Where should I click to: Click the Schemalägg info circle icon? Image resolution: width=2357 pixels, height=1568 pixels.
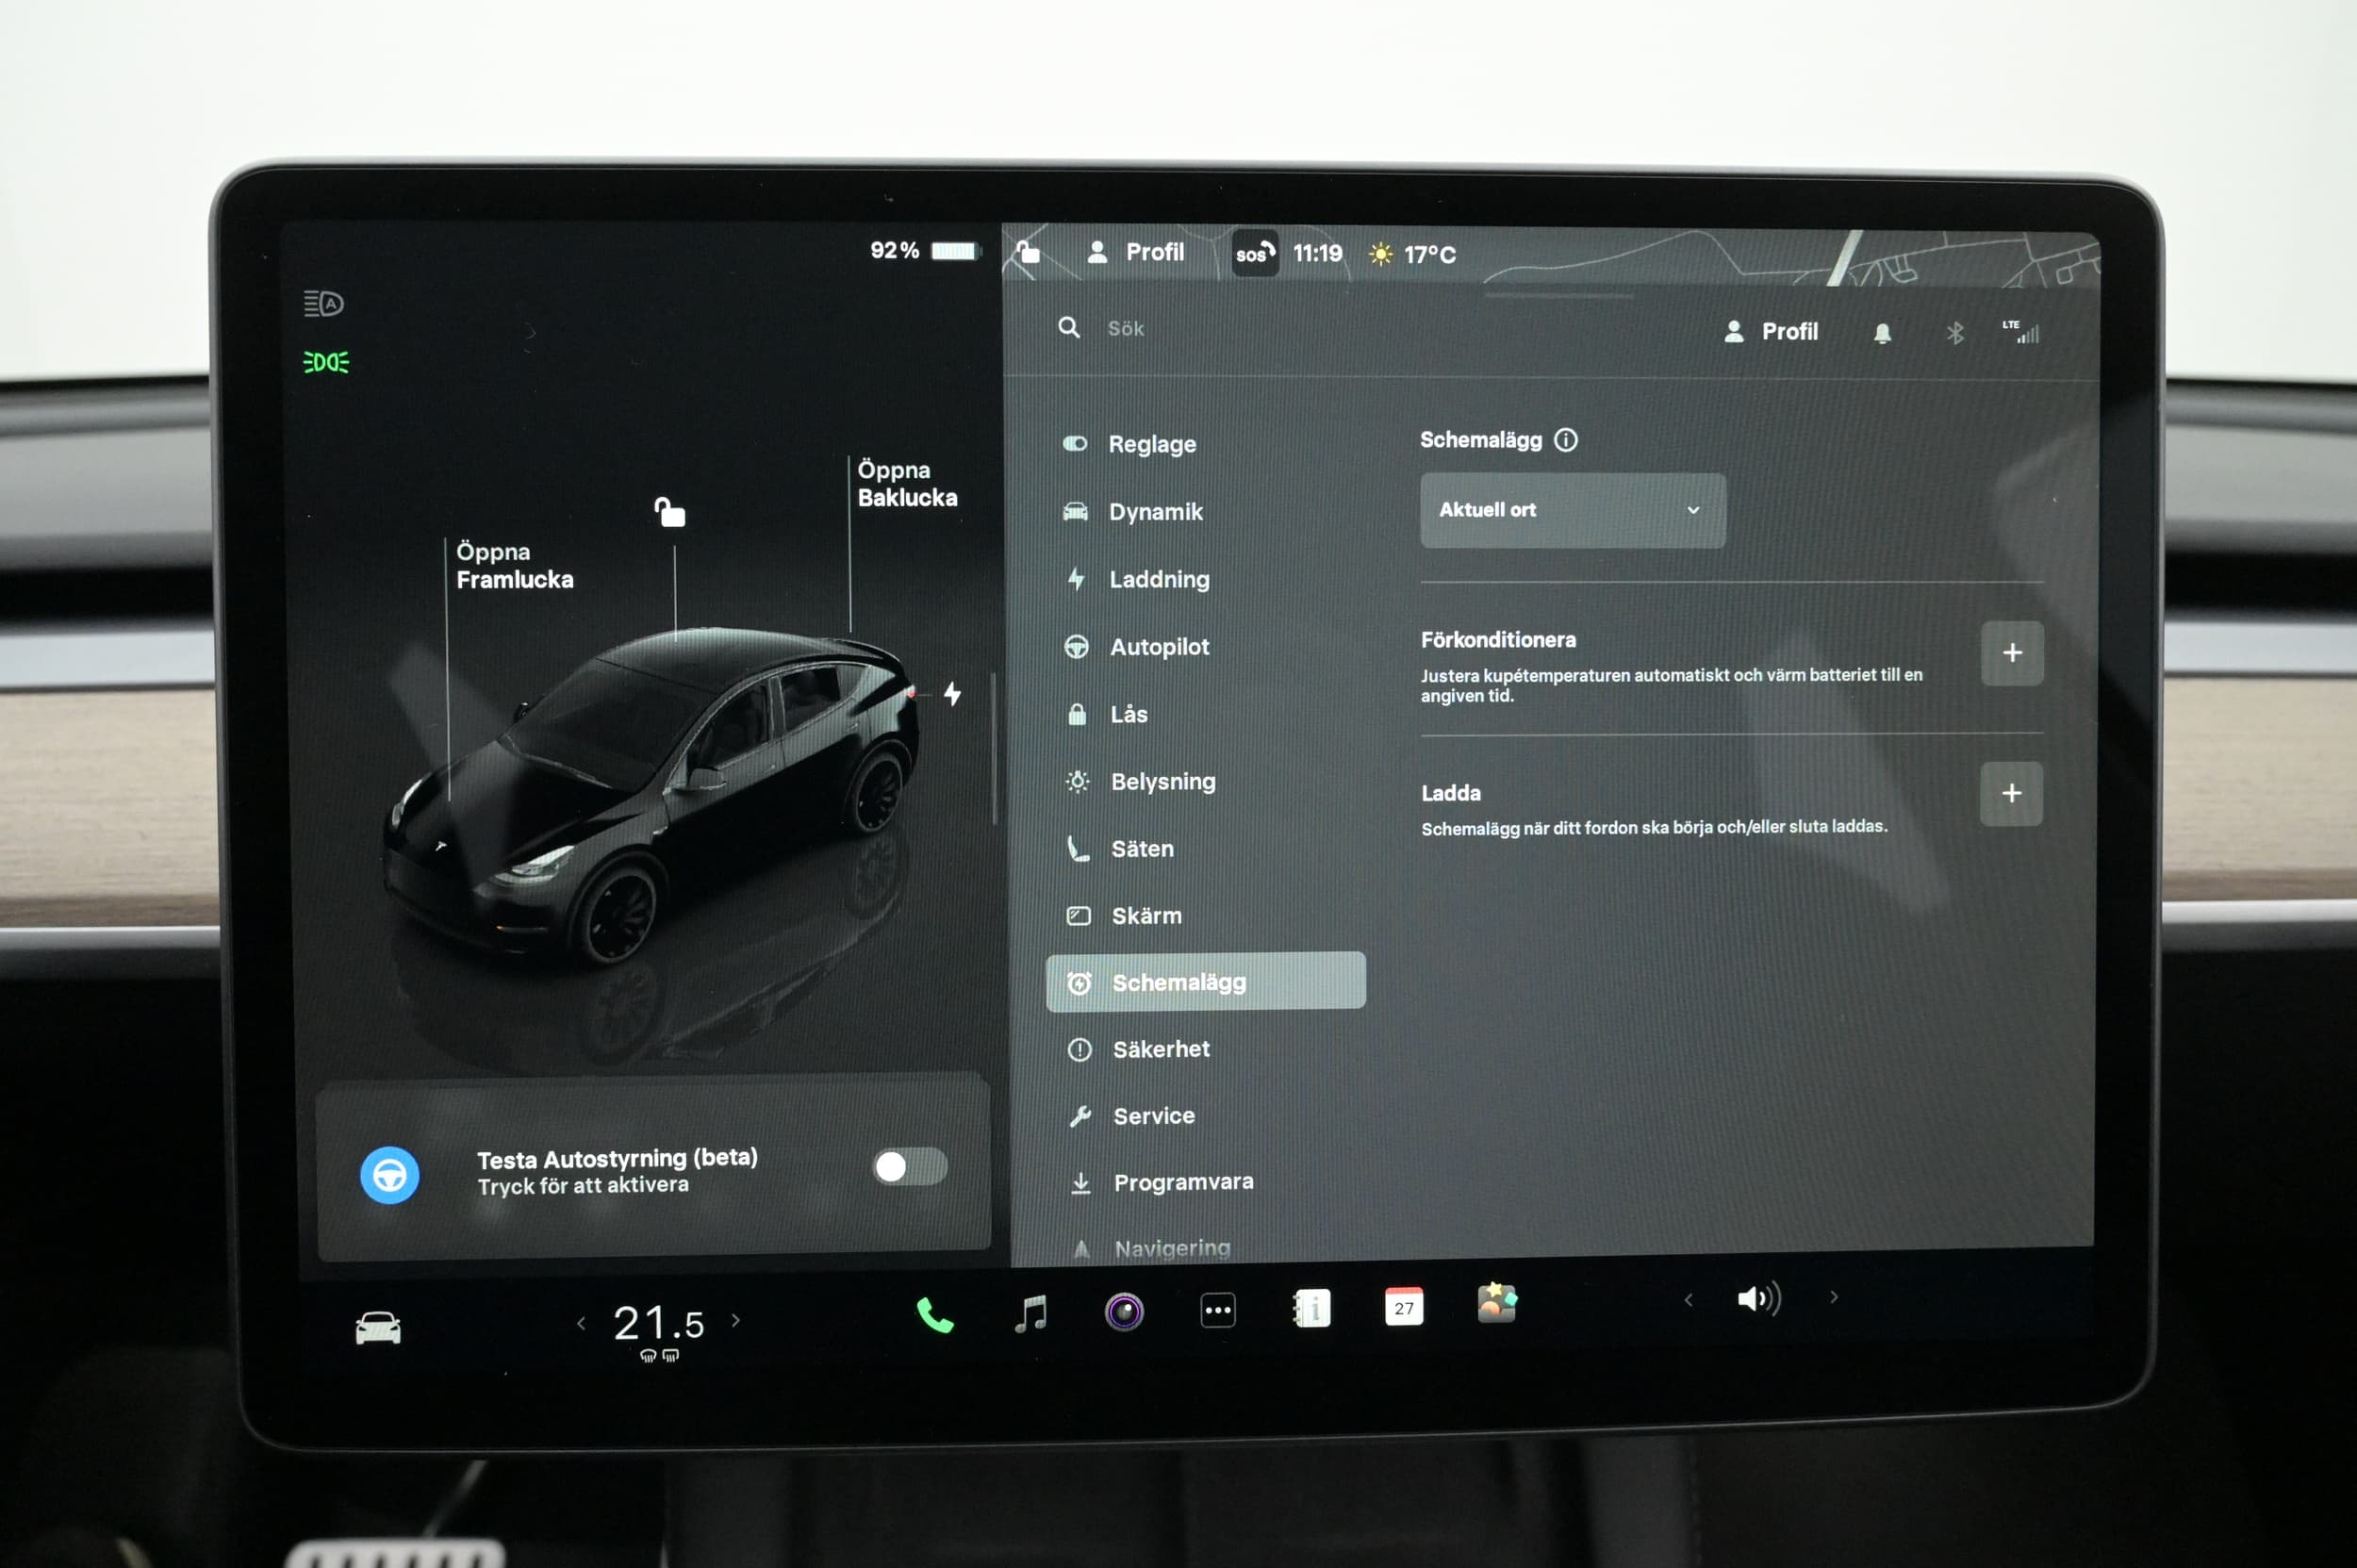pos(1566,440)
